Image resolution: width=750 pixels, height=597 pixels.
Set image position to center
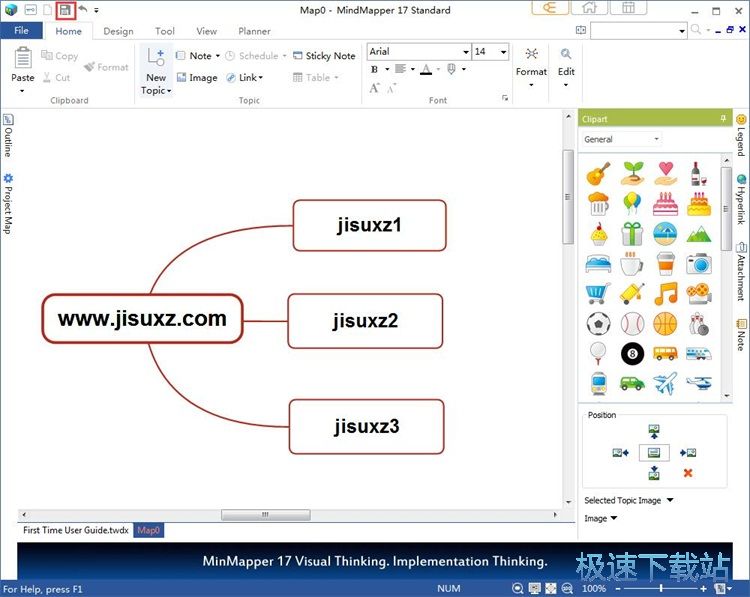[x=654, y=453]
